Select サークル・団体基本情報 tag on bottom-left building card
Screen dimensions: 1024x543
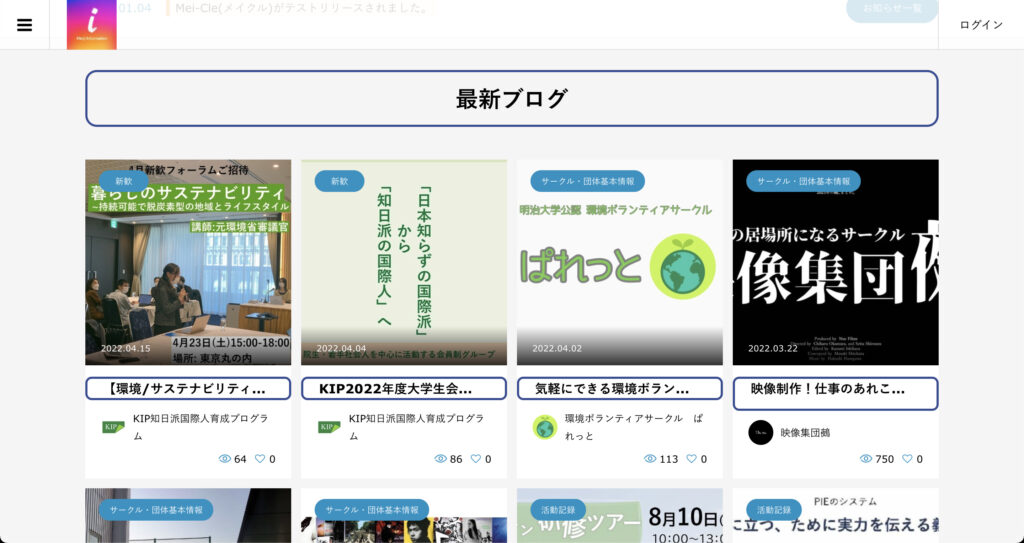coord(156,510)
